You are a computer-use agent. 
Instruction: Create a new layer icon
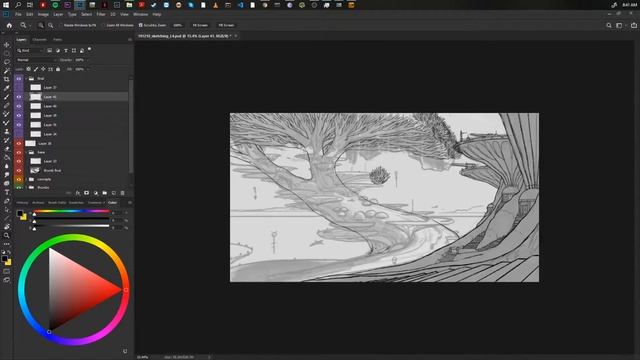pyautogui.click(x=113, y=193)
